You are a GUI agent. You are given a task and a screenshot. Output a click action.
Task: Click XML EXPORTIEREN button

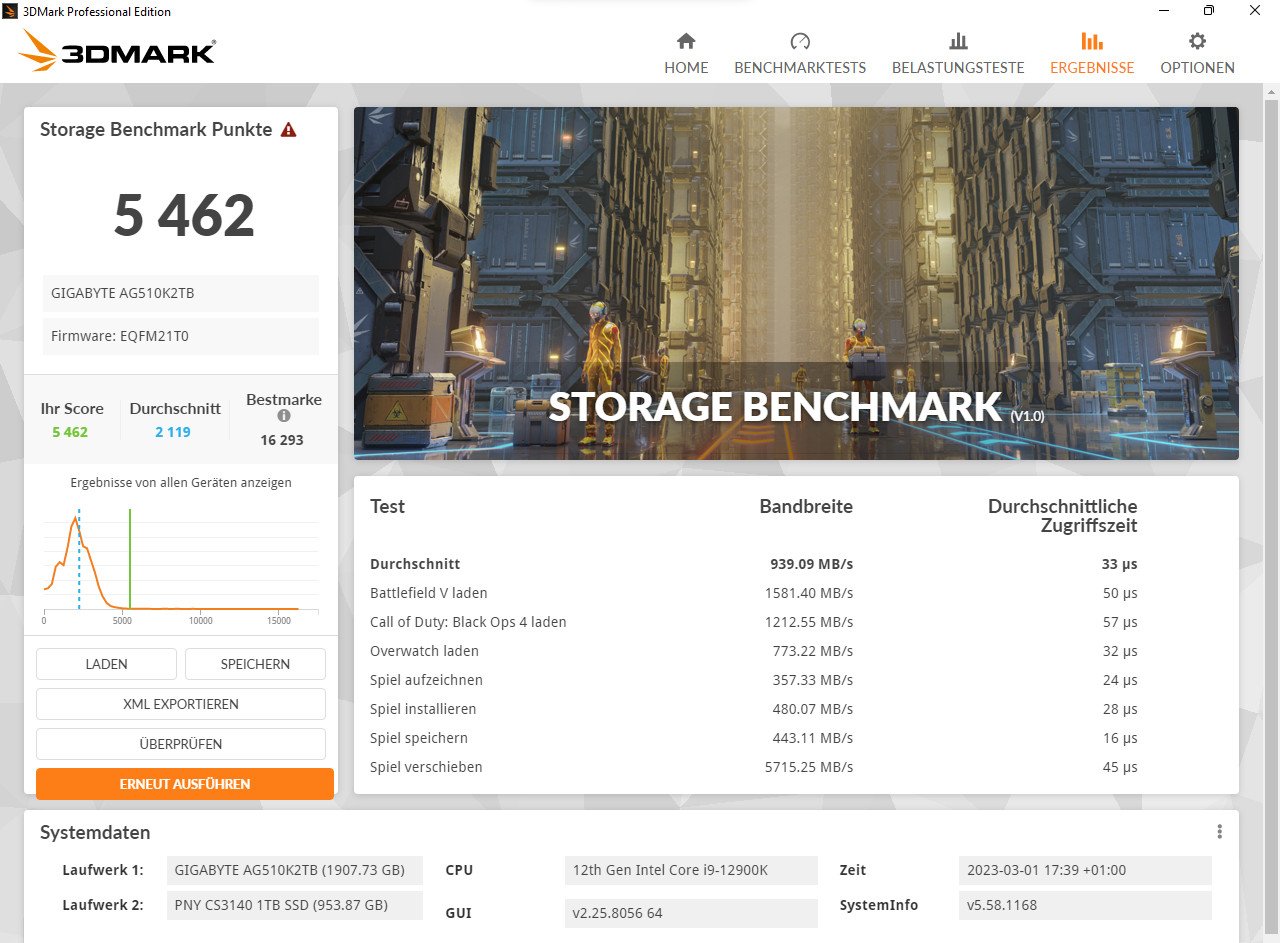[181, 704]
